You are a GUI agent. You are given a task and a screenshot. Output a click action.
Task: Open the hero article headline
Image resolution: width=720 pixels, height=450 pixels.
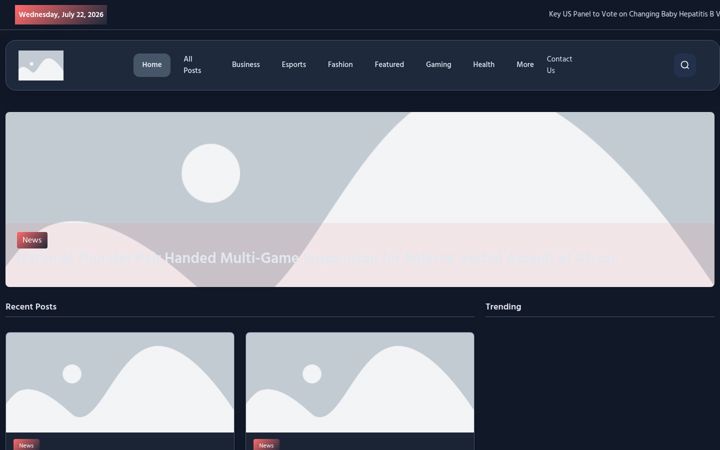[x=317, y=258]
